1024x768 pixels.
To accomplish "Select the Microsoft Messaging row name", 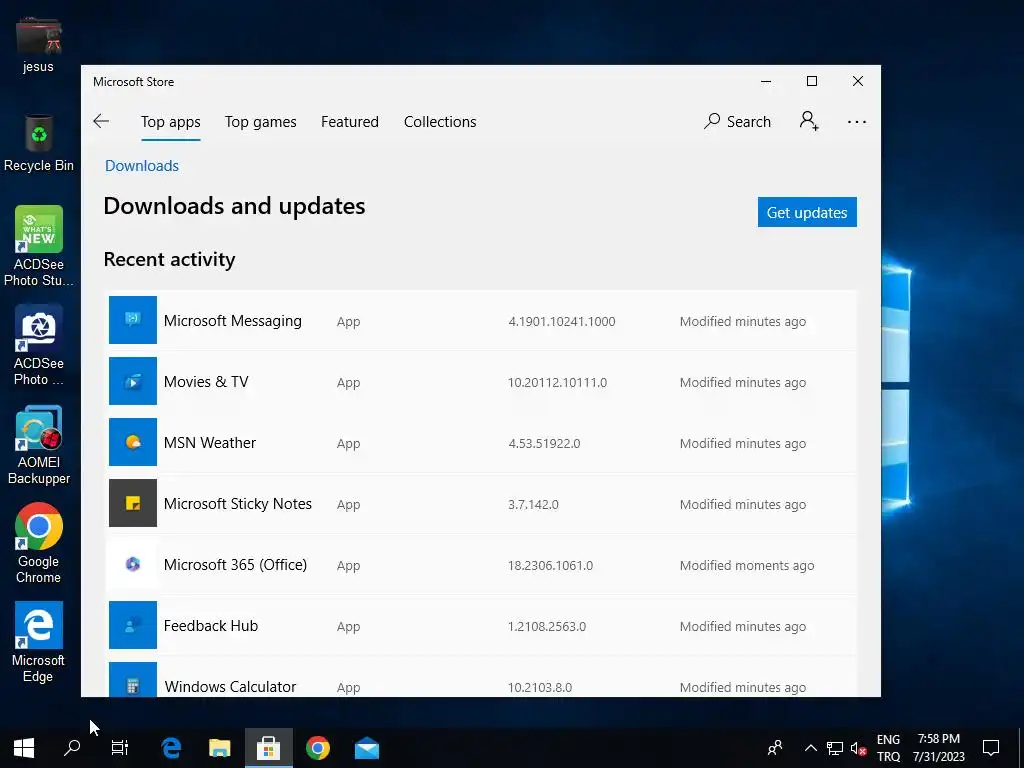I will pos(232,321).
